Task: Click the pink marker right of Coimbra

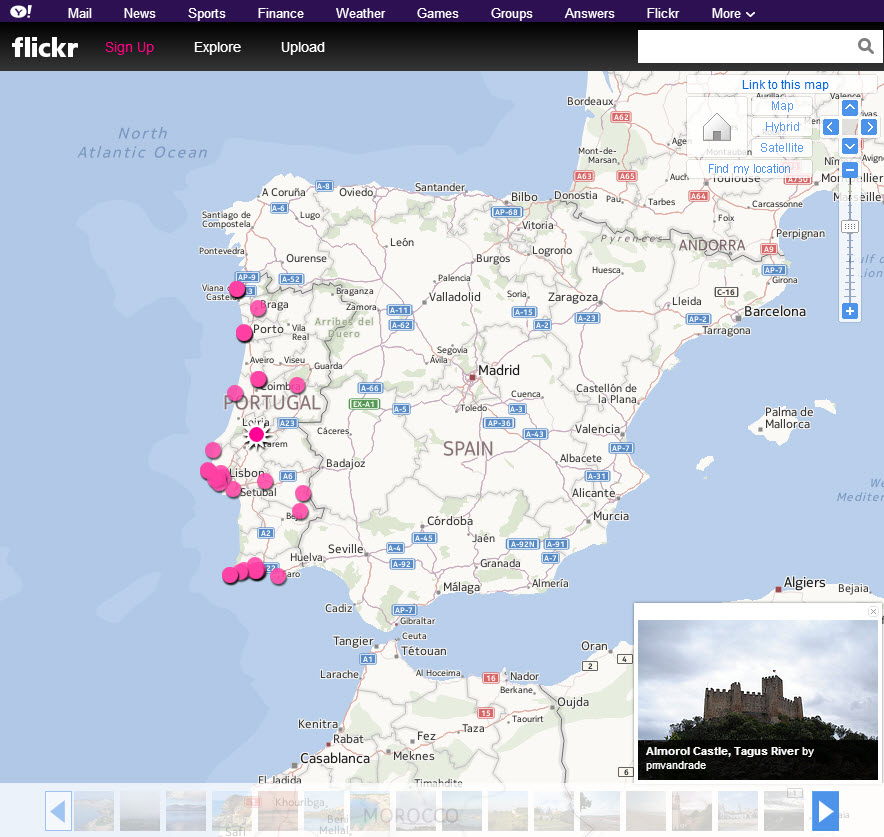Action: click(297, 385)
